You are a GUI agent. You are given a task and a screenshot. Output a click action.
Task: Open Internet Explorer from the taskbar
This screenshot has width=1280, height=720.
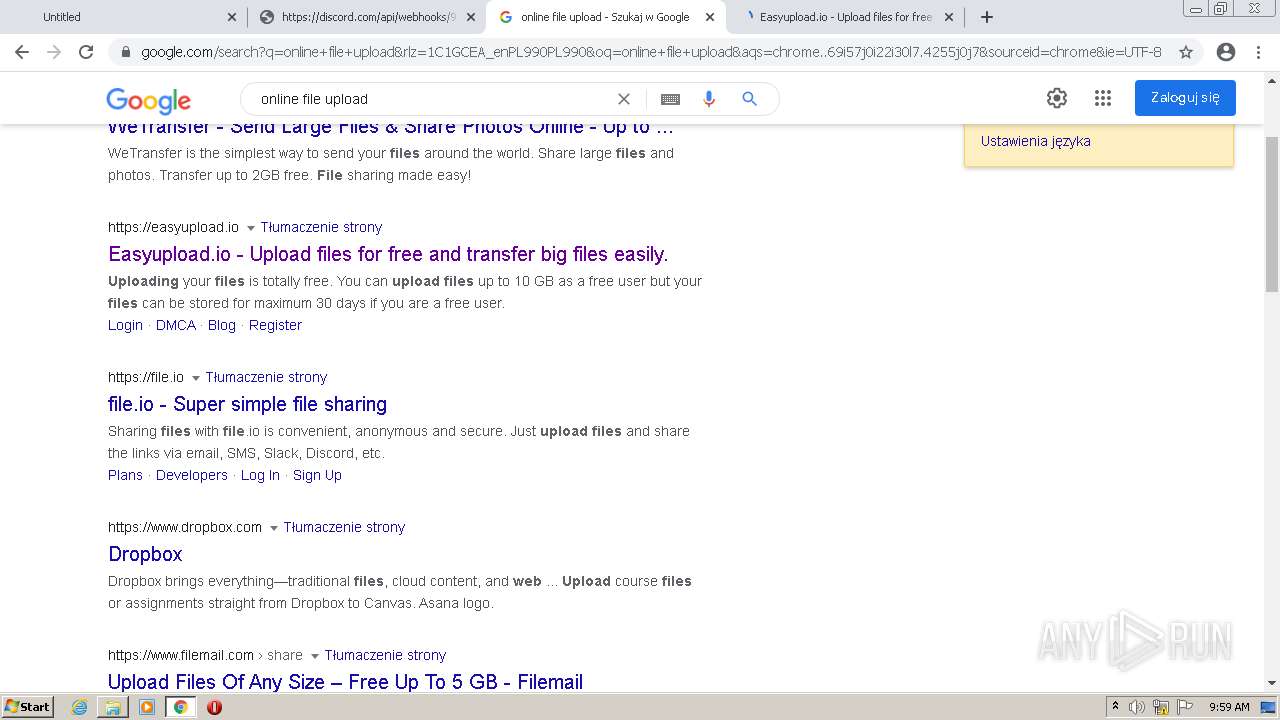pyautogui.click(x=79, y=707)
